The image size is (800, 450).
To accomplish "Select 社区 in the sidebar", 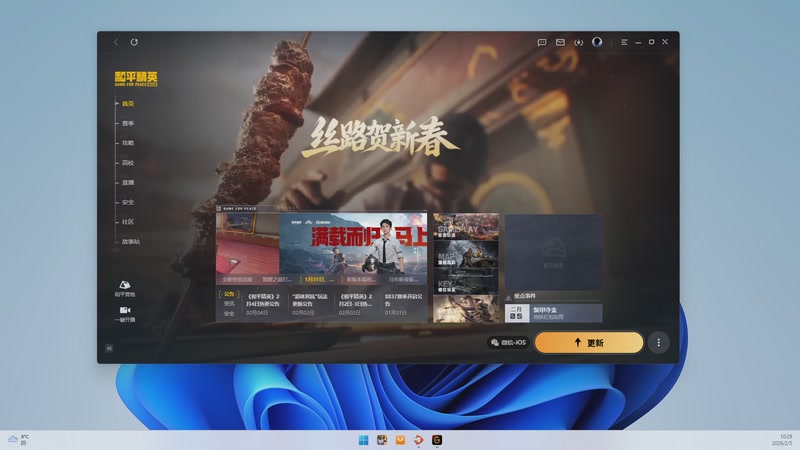I will tap(128, 222).
